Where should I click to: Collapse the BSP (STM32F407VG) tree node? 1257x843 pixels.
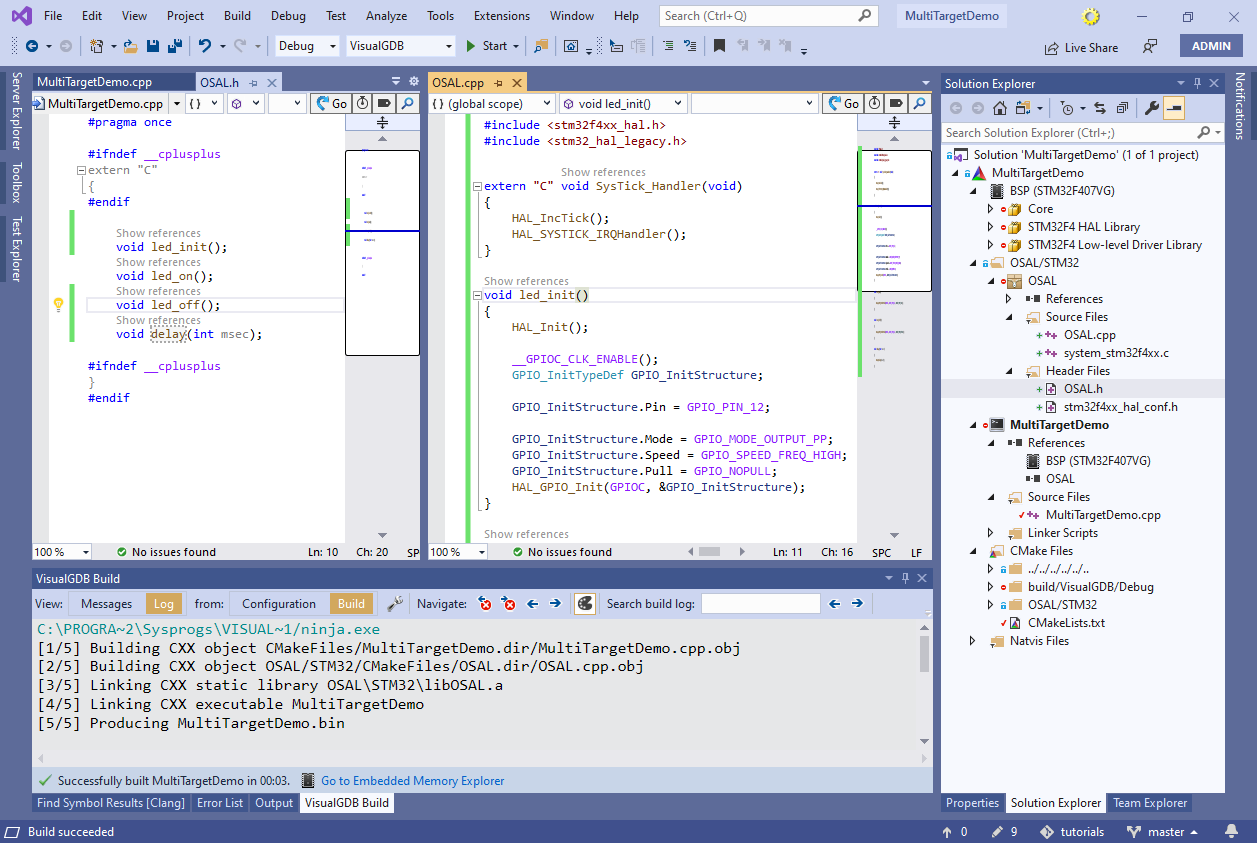pyautogui.click(x=973, y=191)
